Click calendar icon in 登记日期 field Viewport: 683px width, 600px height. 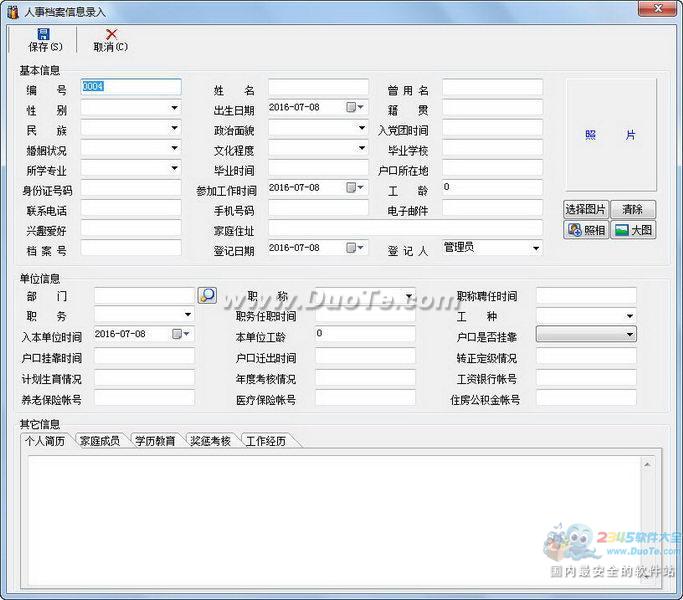(352, 248)
